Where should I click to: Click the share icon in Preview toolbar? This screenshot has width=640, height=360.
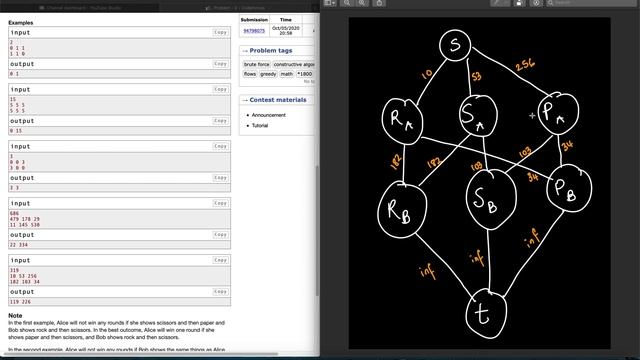[379, 3]
